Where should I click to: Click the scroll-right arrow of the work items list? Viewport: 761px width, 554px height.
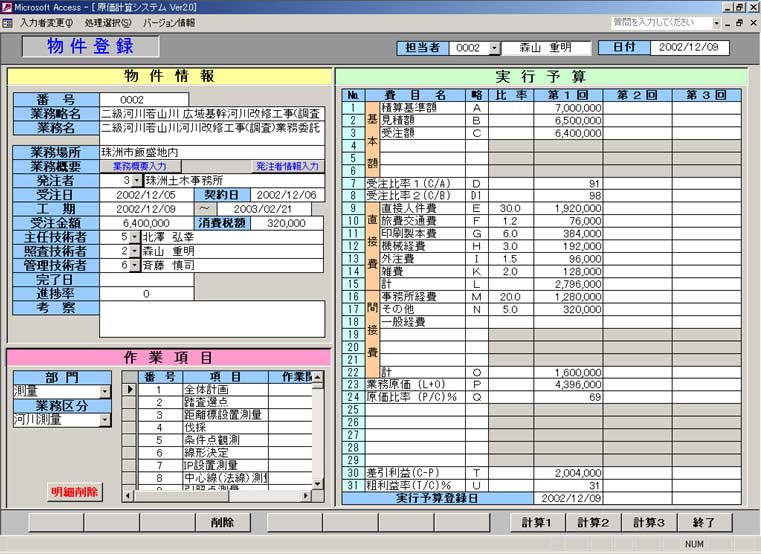tap(307, 494)
